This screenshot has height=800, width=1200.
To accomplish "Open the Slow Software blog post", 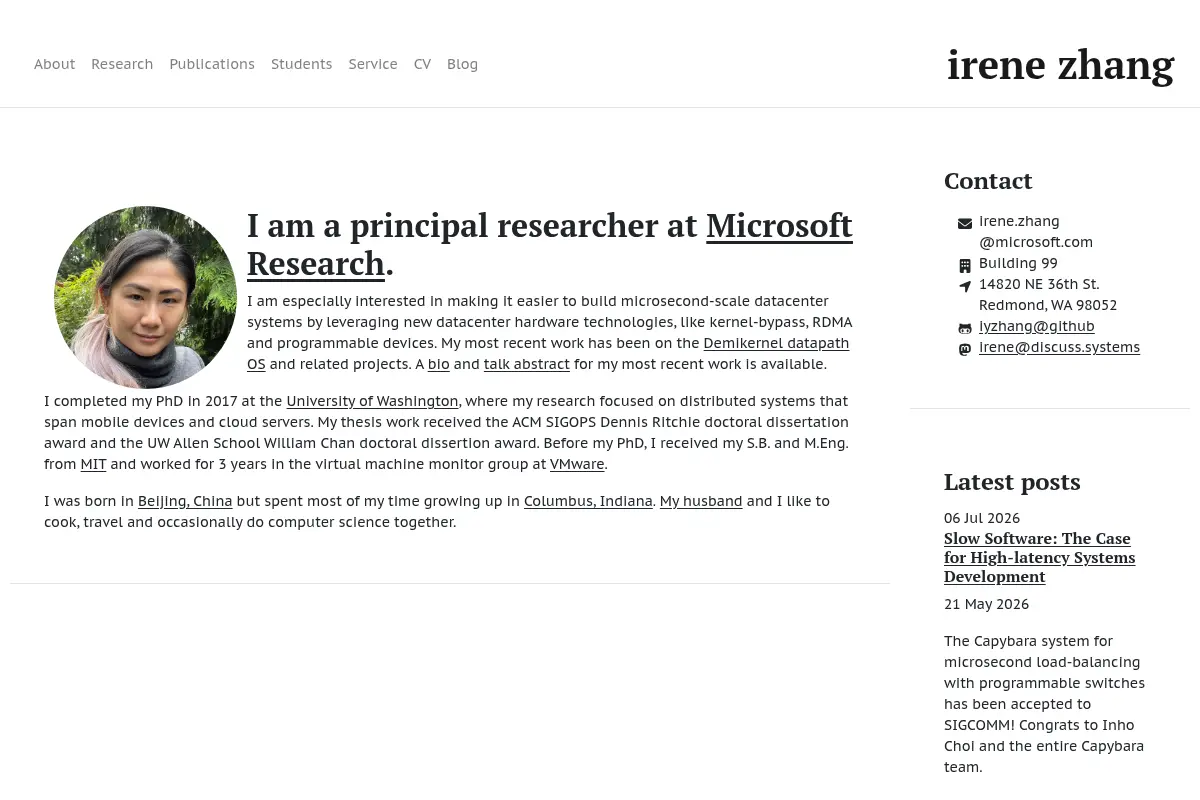I will 1040,557.
